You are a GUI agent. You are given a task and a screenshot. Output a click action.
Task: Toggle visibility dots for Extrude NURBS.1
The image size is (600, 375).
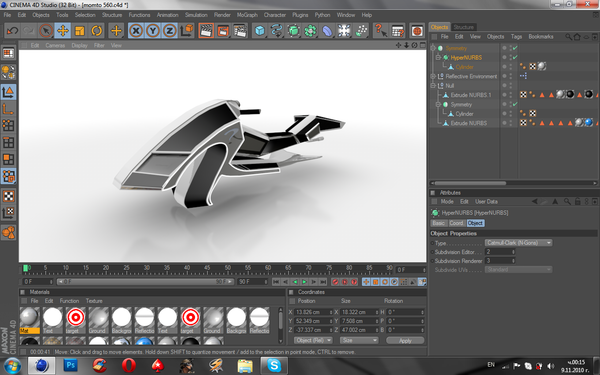(x=510, y=95)
